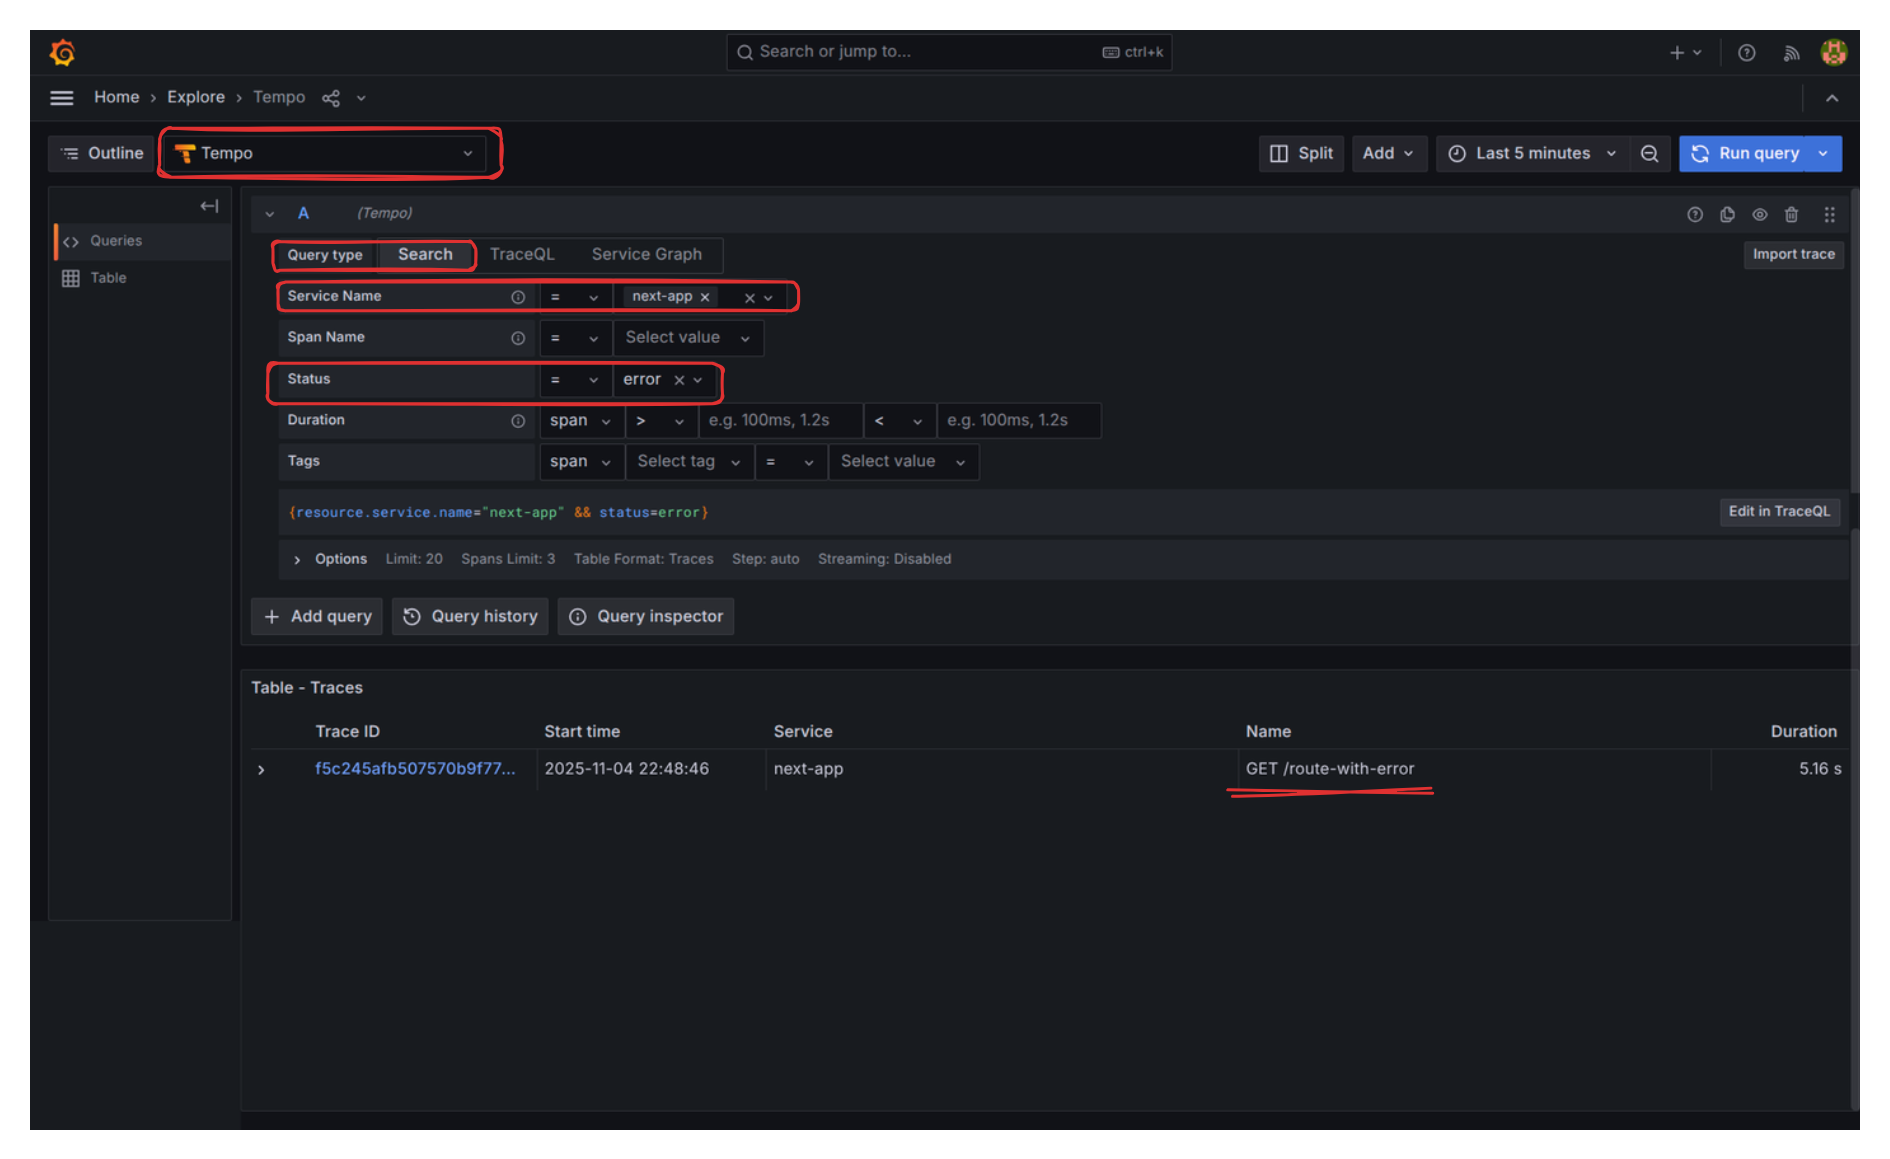Image resolution: width=1890 pixels, height=1159 pixels.
Task: Click the Grafana logo icon
Action: 62,52
